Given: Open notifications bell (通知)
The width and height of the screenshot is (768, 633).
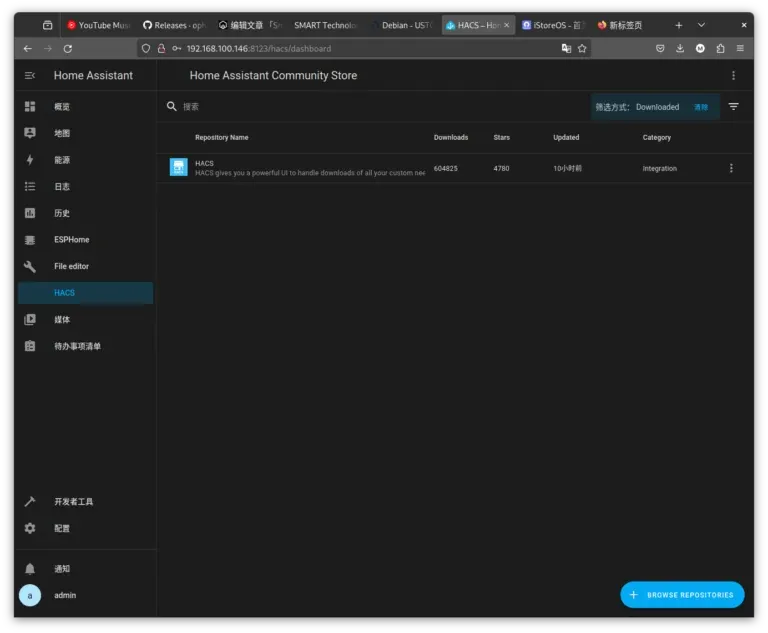Looking at the screenshot, I should (x=30, y=569).
